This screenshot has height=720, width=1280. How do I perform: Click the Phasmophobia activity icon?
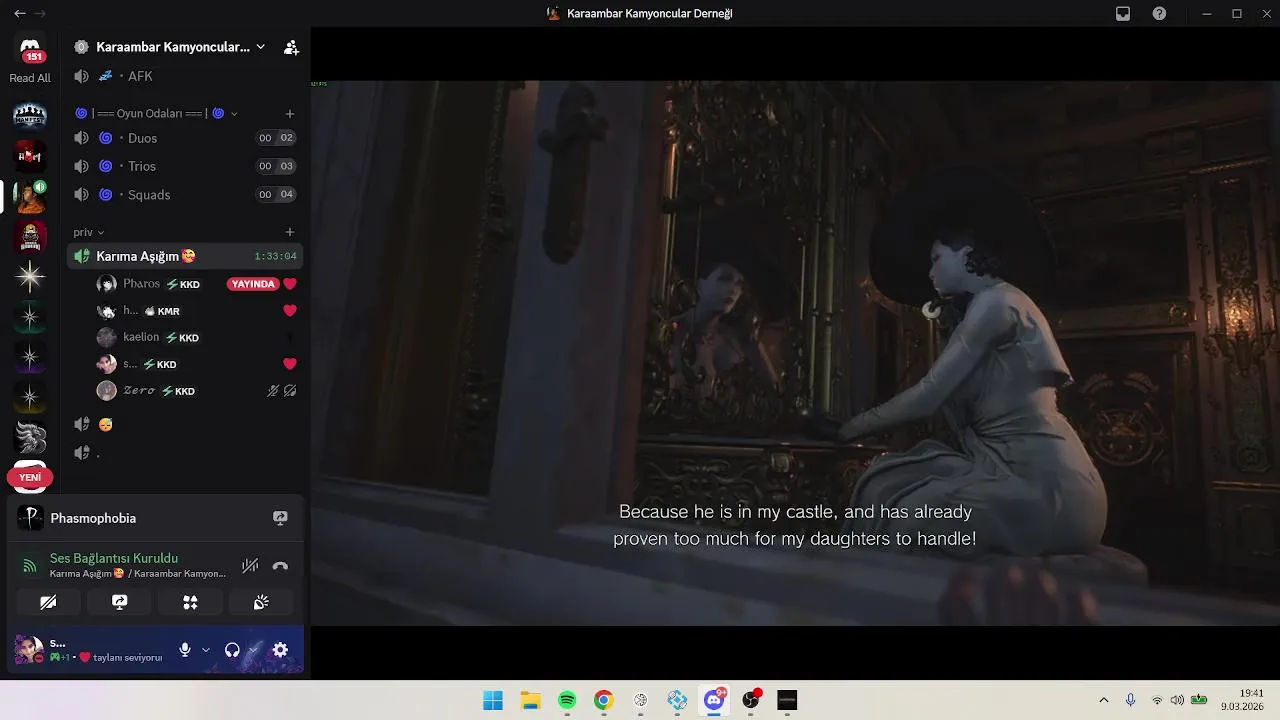[31, 518]
